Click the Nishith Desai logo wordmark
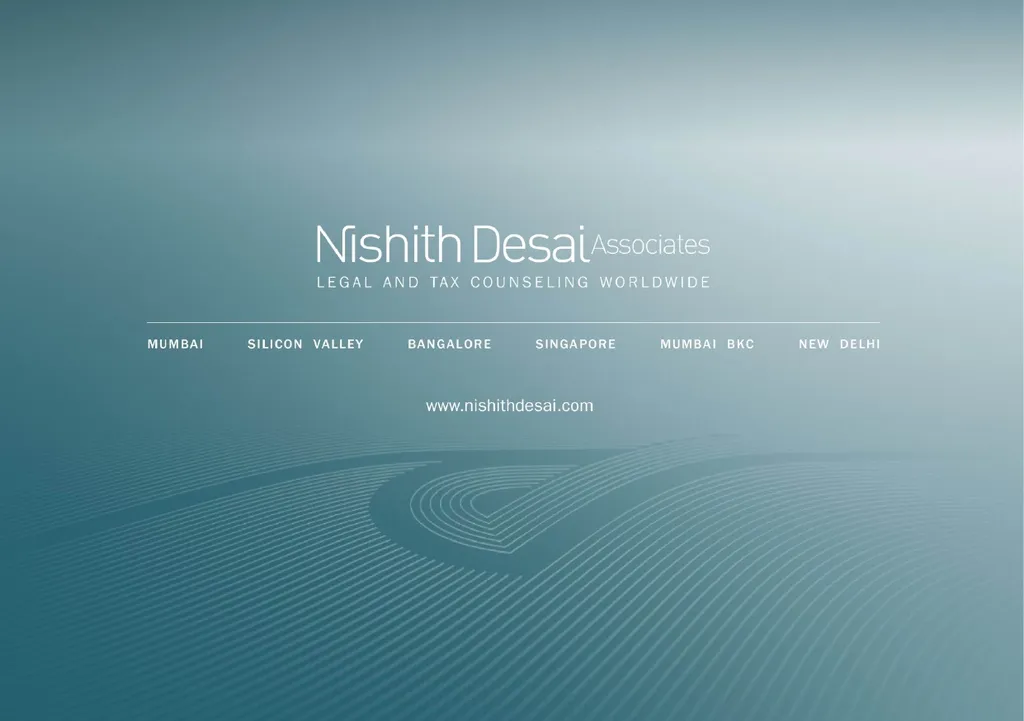Screen dimensions: 1024x721 point(452,244)
